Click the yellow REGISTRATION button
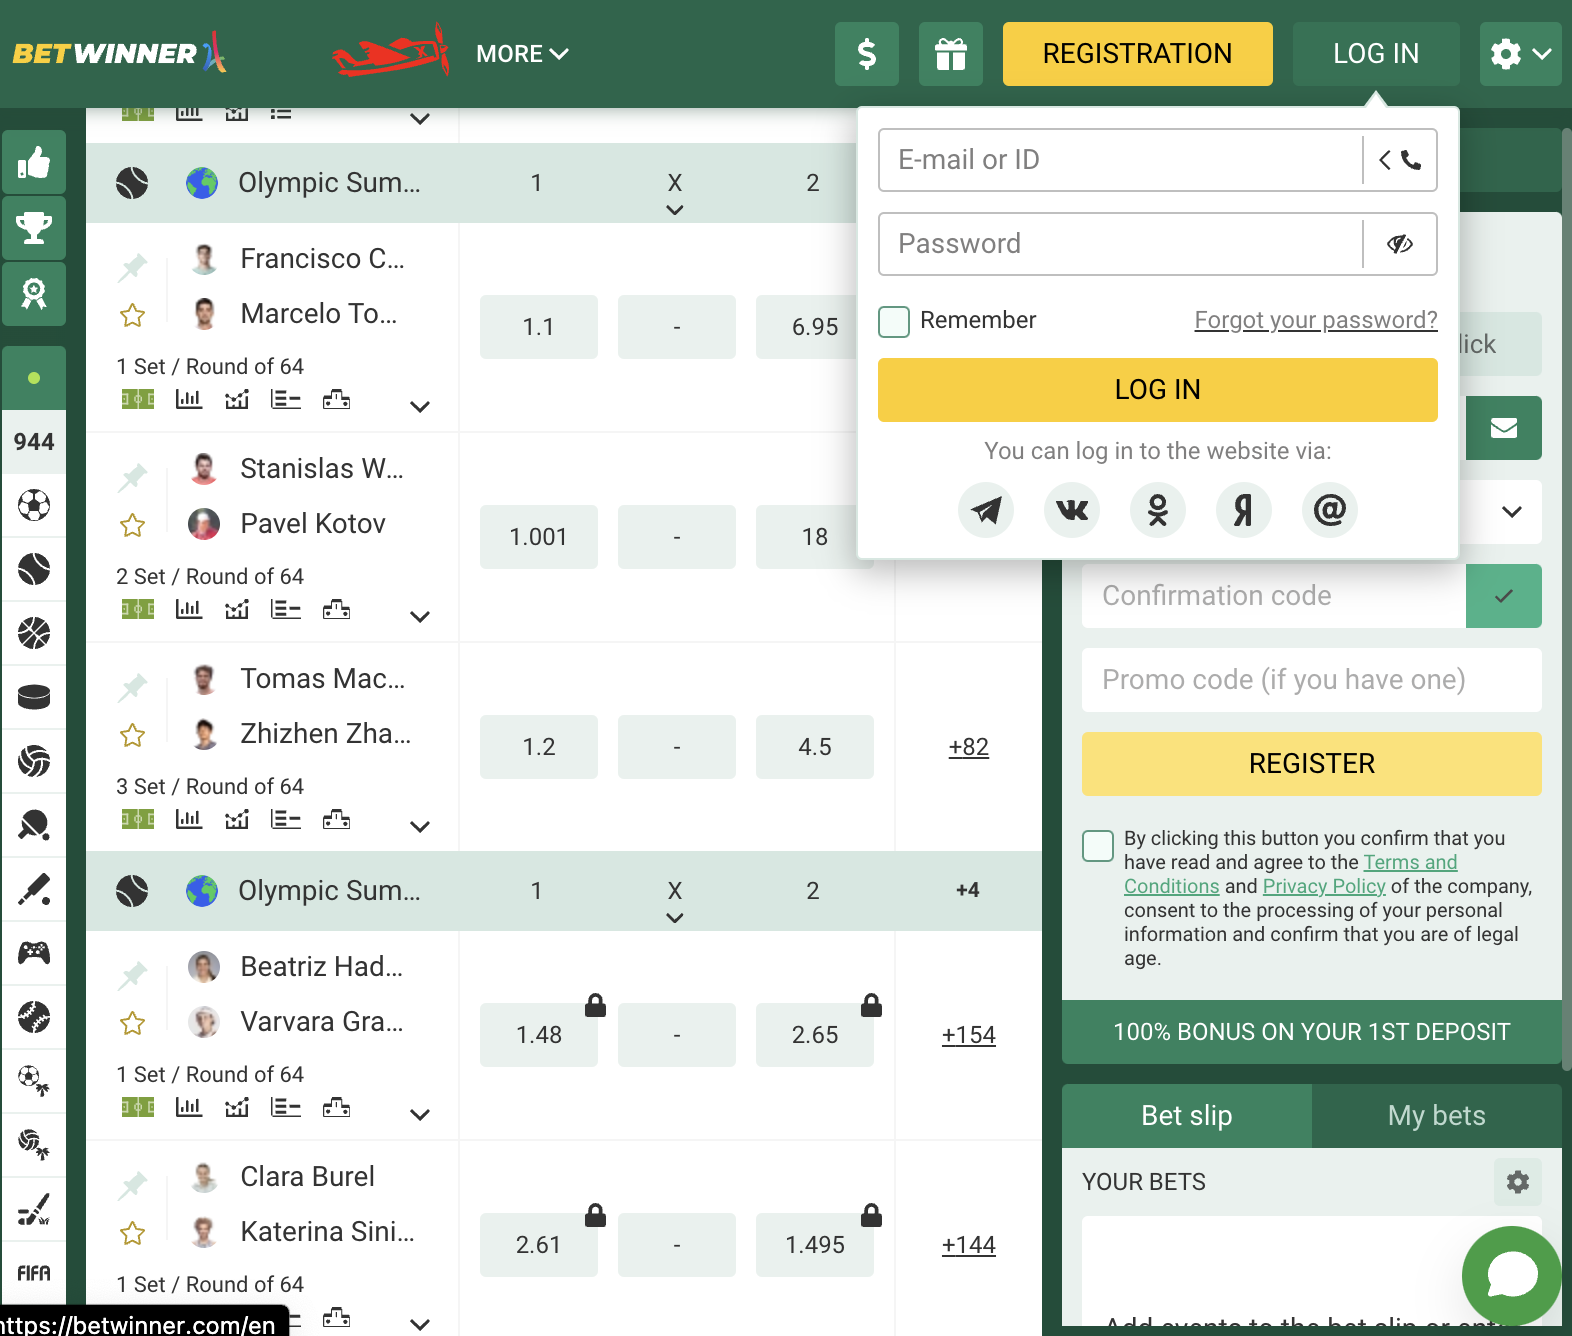 click(1137, 54)
